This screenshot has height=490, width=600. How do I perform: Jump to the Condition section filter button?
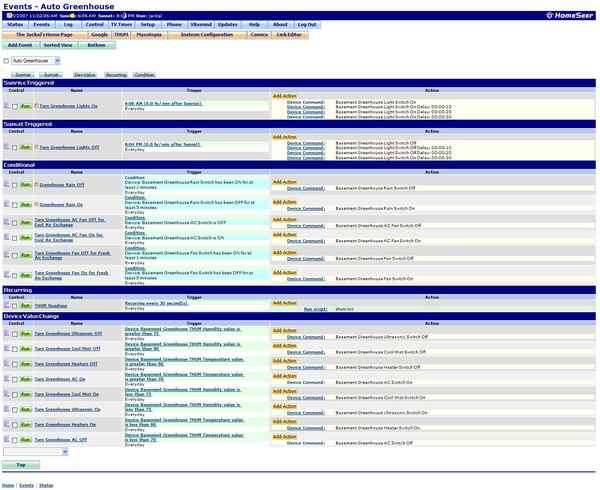pos(144,75)
